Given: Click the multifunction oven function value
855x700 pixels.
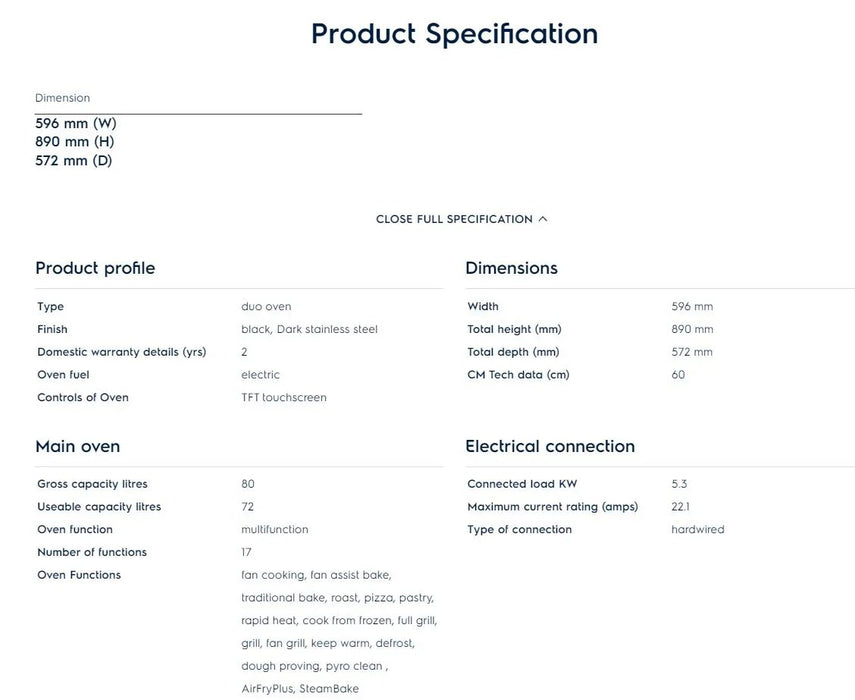Looking at the screenshot, I should 275,530.
